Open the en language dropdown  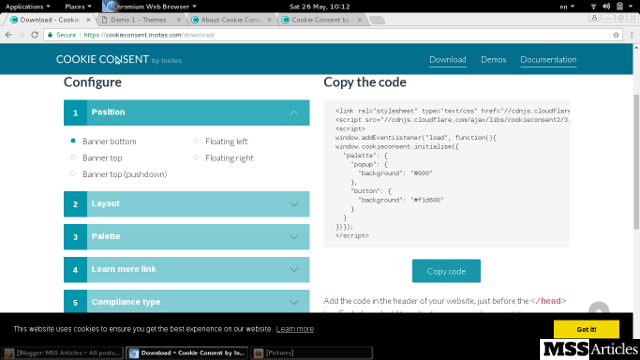coord(567,6)
